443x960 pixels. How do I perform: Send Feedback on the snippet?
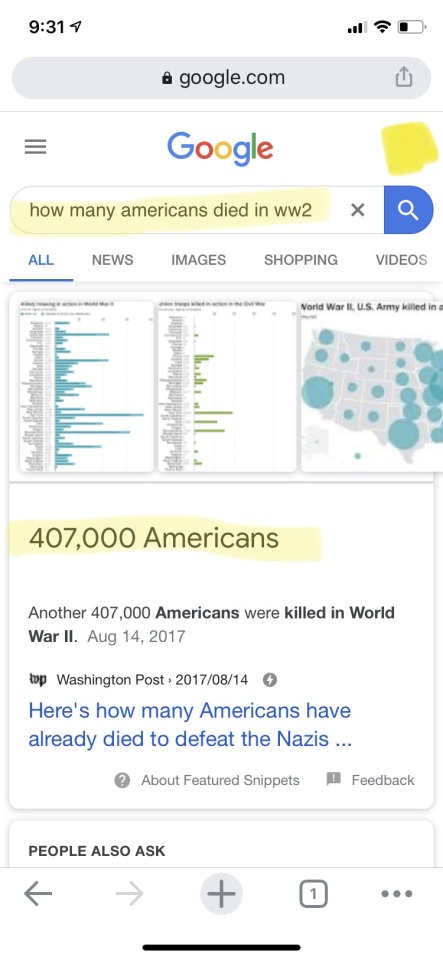(x=383, y=780)
